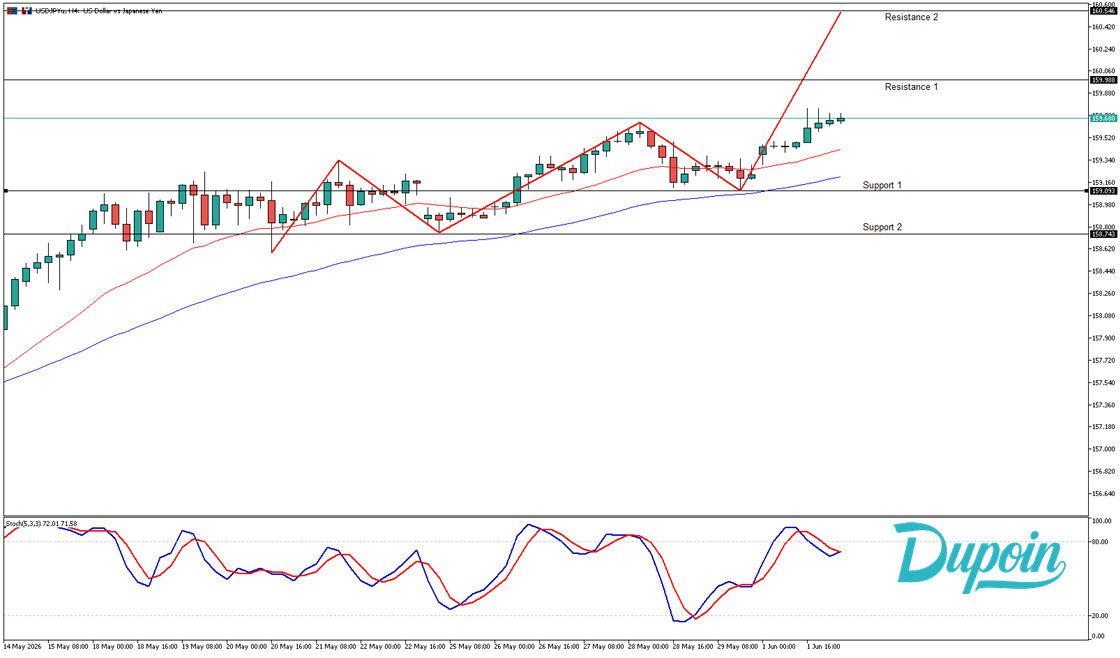Image resolution: width=1120 pixels, height=658 pixels.
Task: Select the Resistance 1 horizontal line
Action: pyautogui.click(x=546, y=80)
